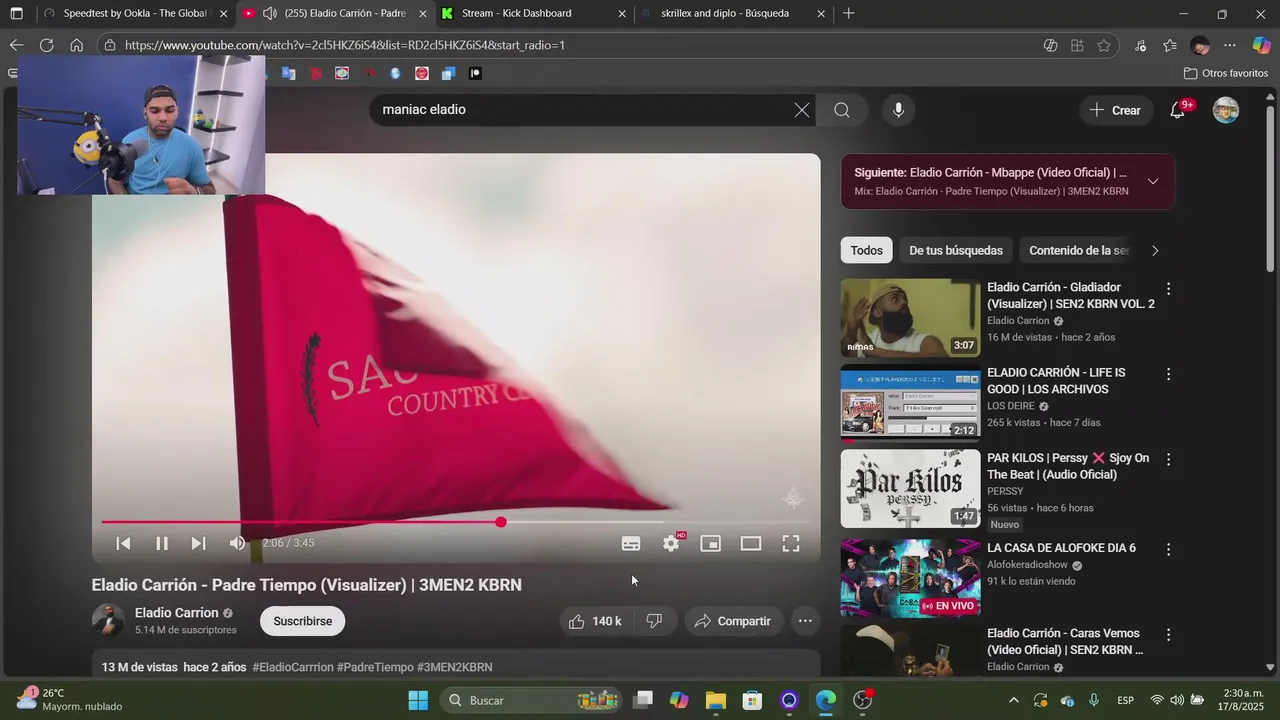Open the Gladiador video thumbnail
Screen dimensions: 1280x720
910,318
